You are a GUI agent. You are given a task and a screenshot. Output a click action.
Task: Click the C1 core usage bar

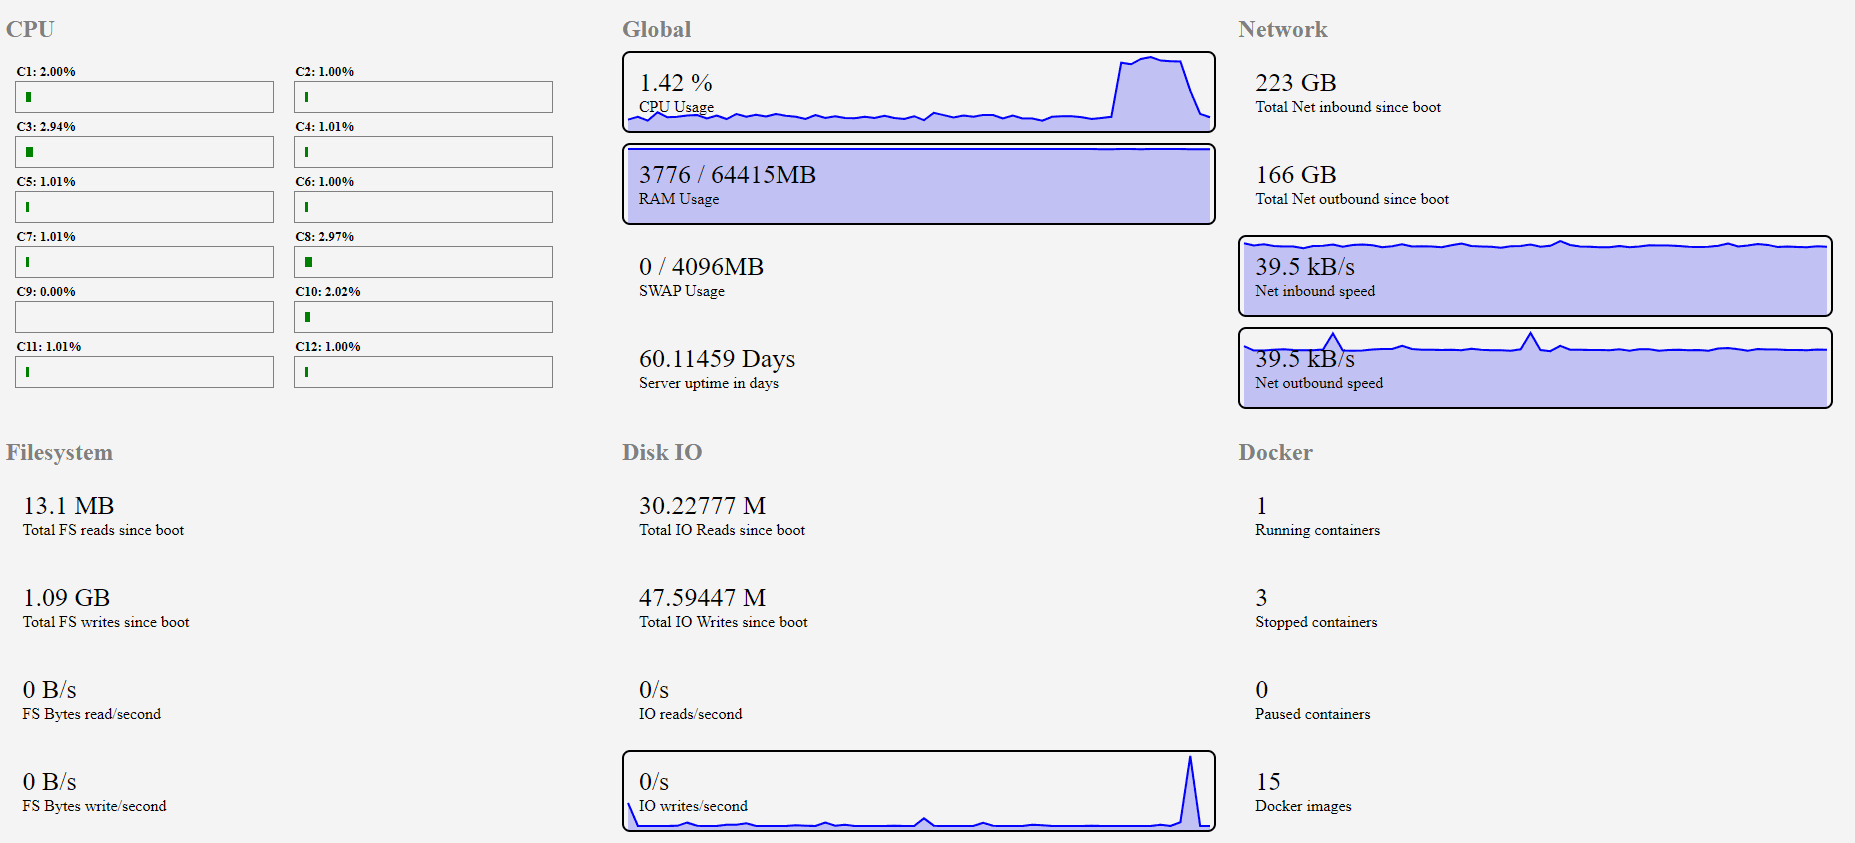(x=144, y=97)
